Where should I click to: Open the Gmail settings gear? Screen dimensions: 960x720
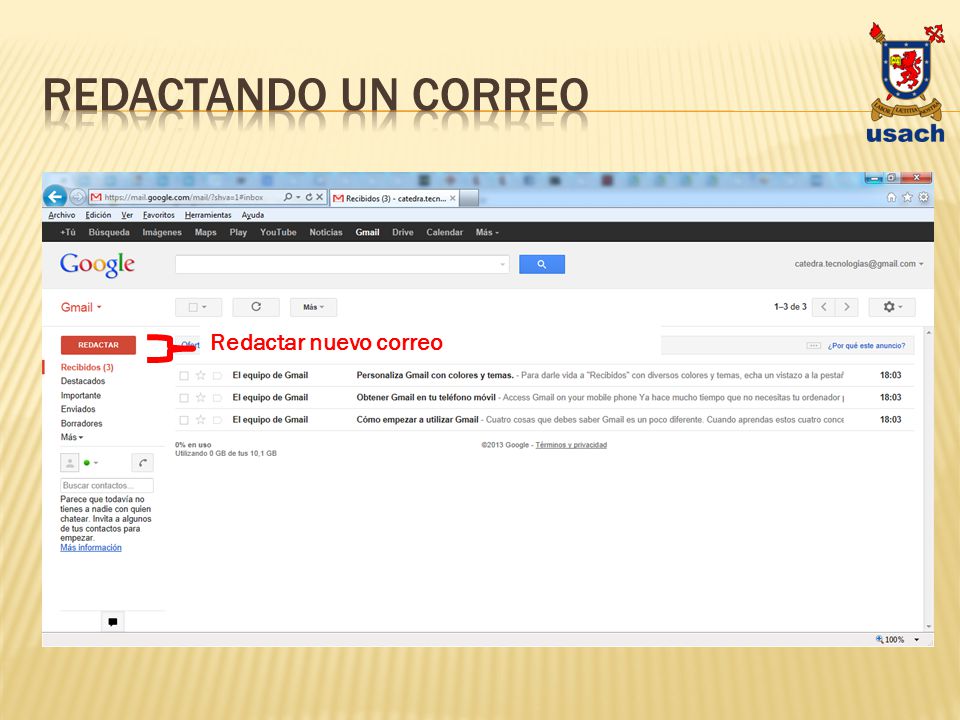[892, 307]
